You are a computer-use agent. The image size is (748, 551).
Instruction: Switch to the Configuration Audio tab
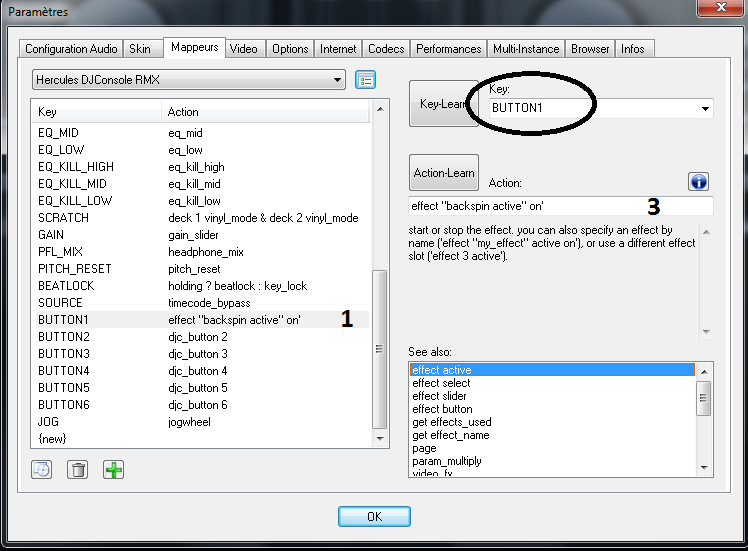point(71,48)
